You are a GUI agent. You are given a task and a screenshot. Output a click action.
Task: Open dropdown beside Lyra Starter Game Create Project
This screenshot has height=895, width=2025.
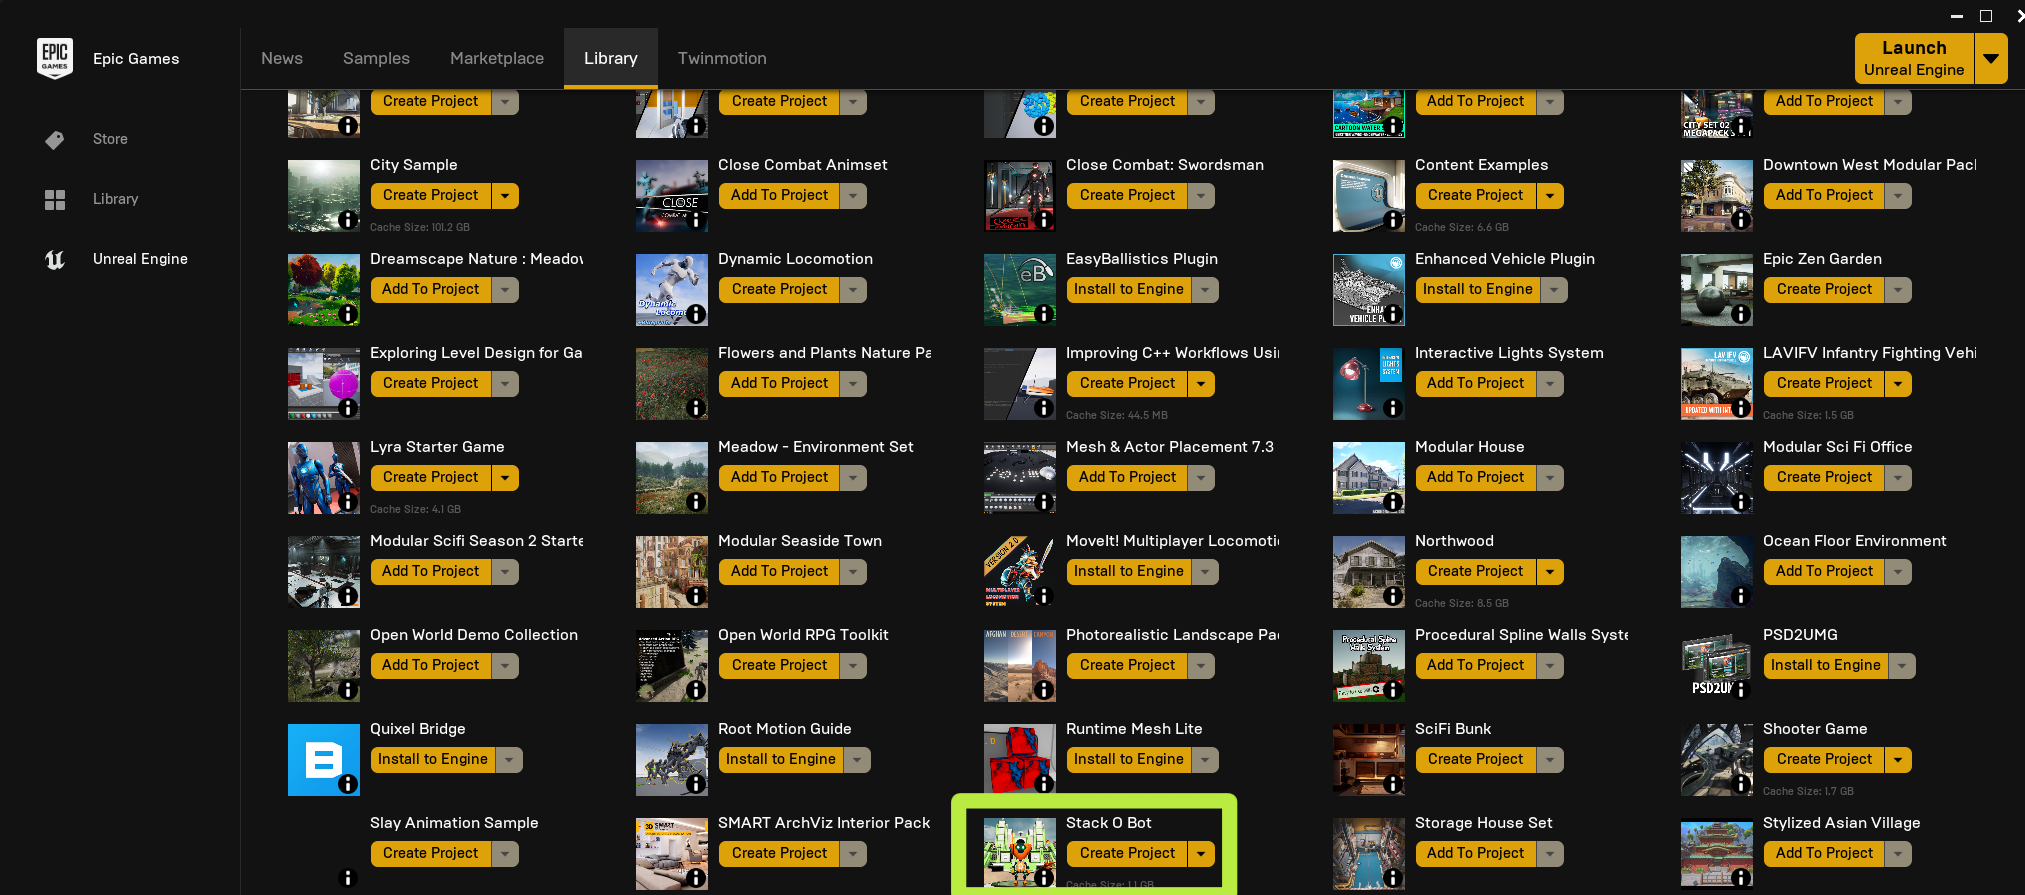[x=505, y=478]
